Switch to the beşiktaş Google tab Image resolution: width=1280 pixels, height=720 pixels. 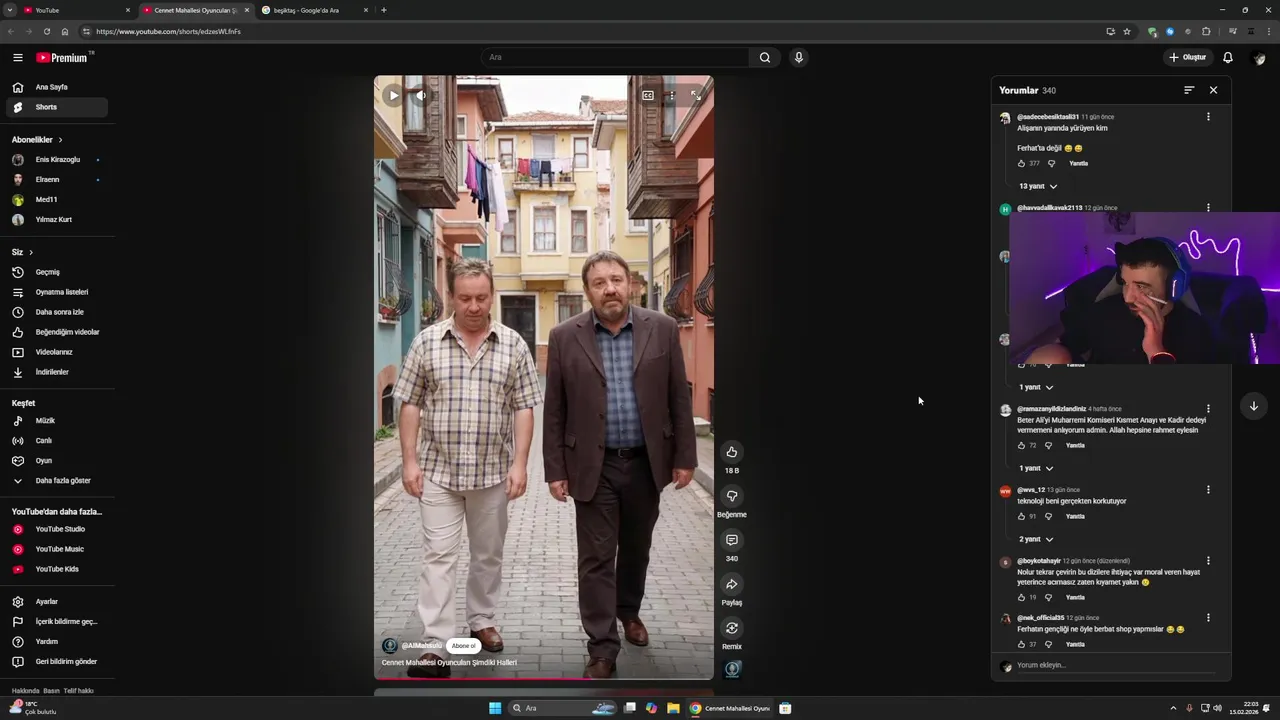click(315, 10)
